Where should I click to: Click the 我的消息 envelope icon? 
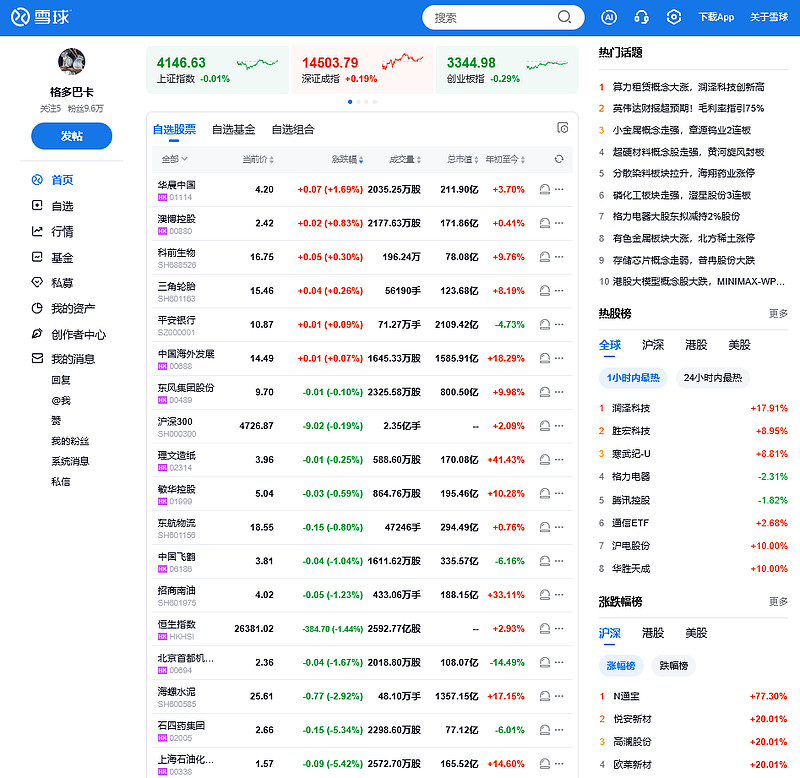coord(37,359)
